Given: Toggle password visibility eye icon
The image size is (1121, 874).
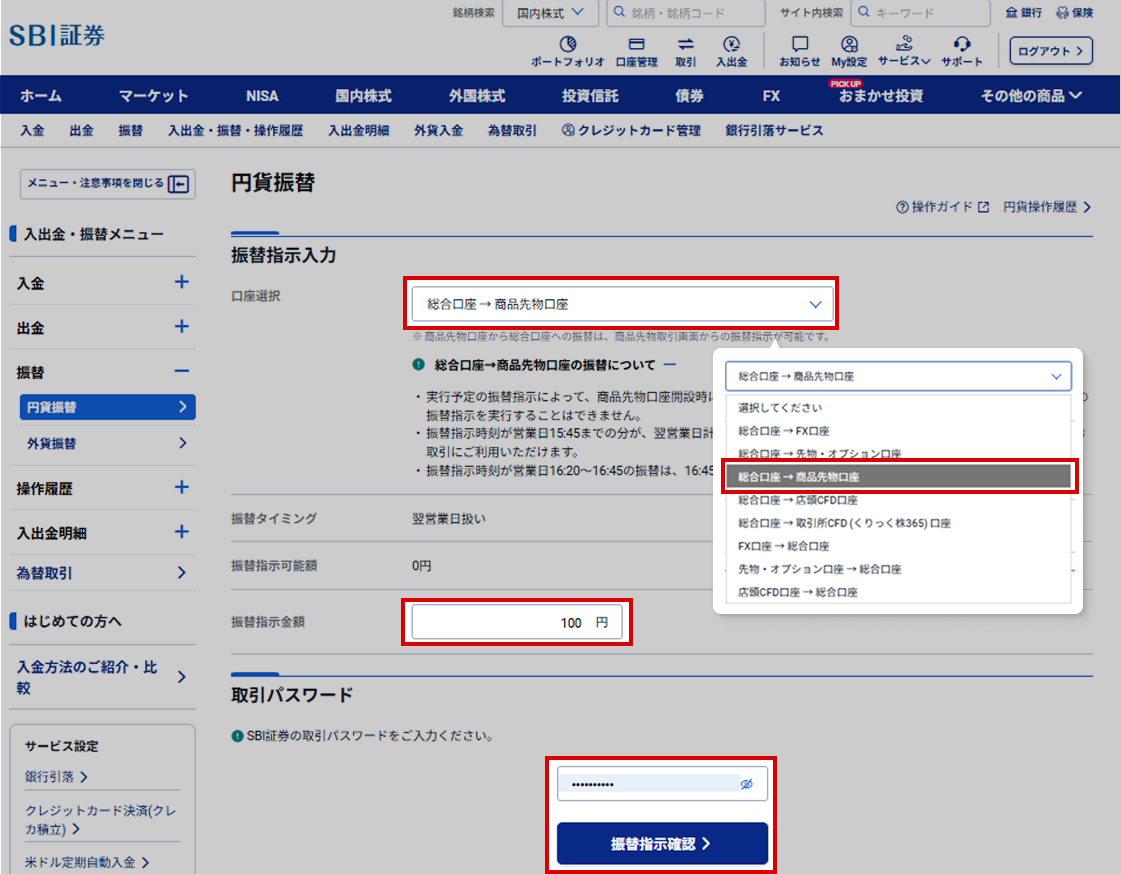Looking at the screenshot, I should pyautogui.click(x=746, y=784).
